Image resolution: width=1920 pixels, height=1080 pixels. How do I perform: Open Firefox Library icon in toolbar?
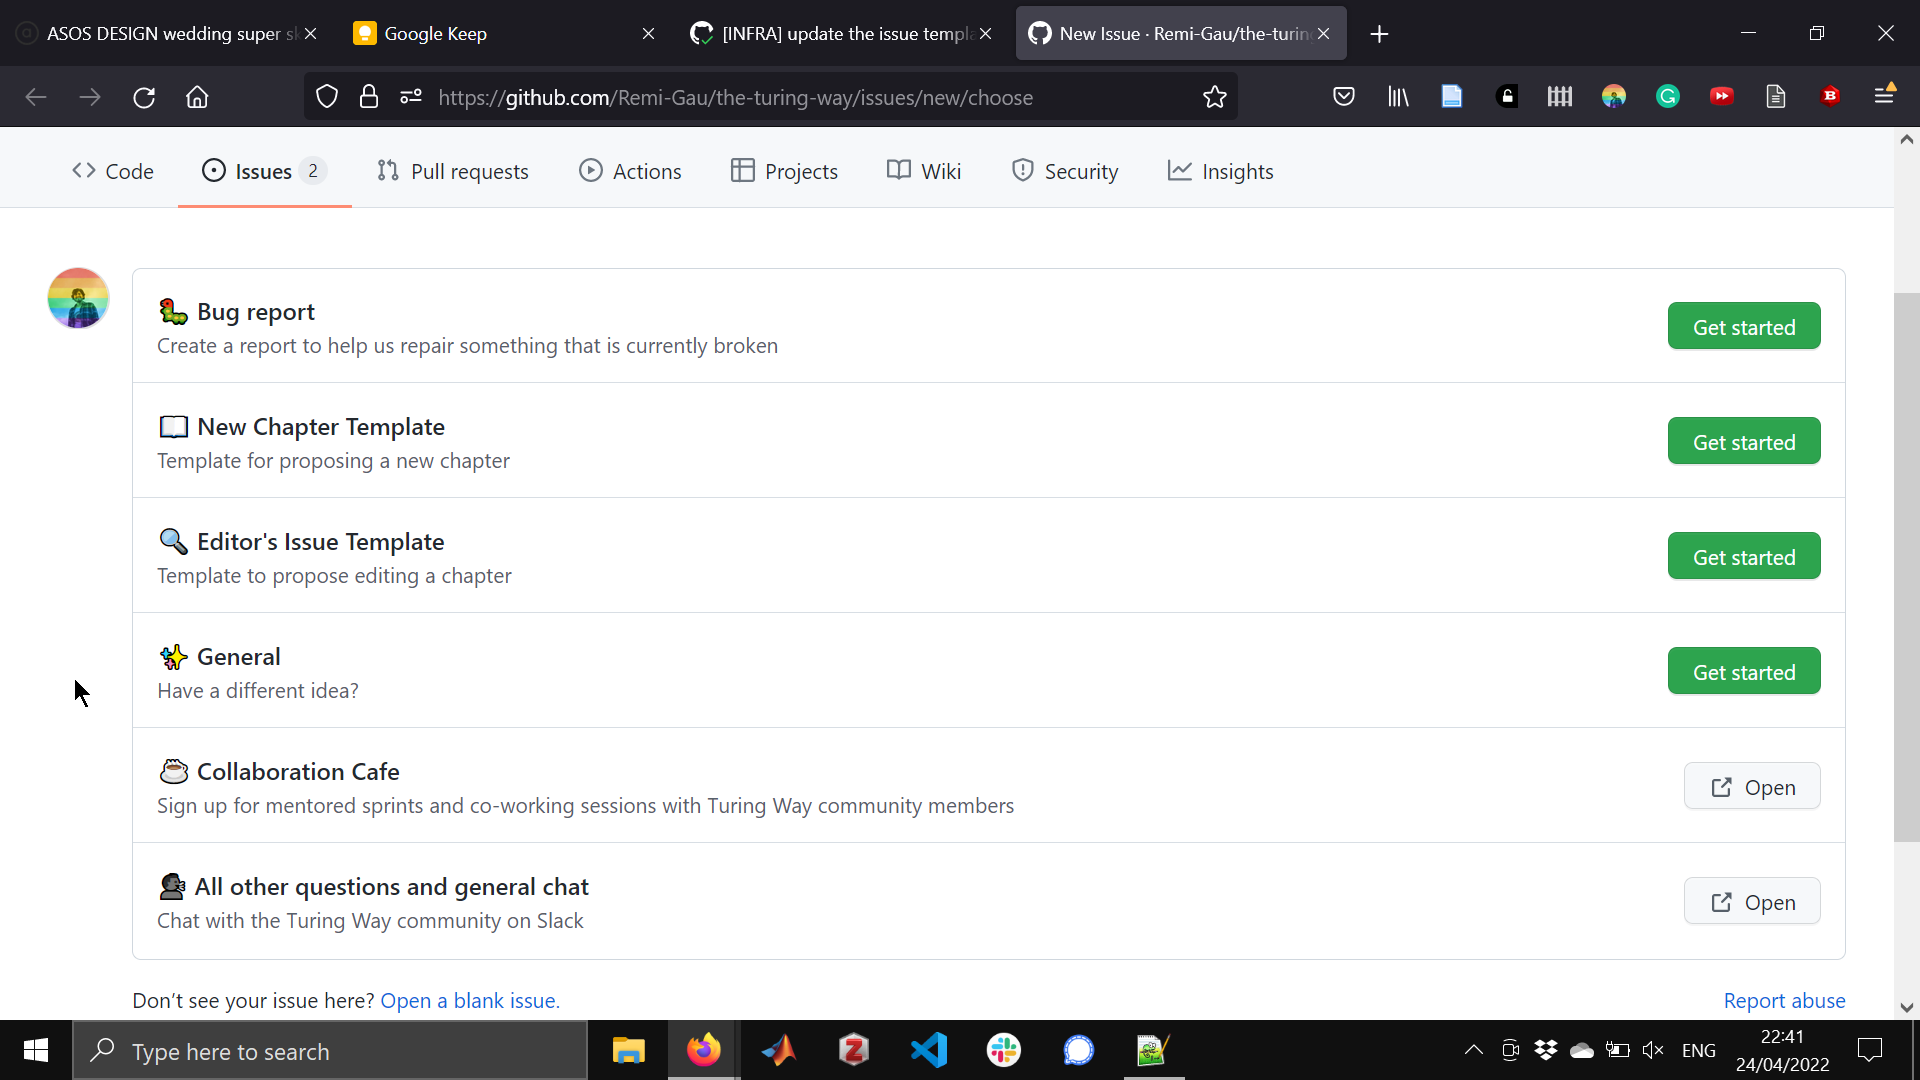pyautogui.click(x=1397, y=97)
